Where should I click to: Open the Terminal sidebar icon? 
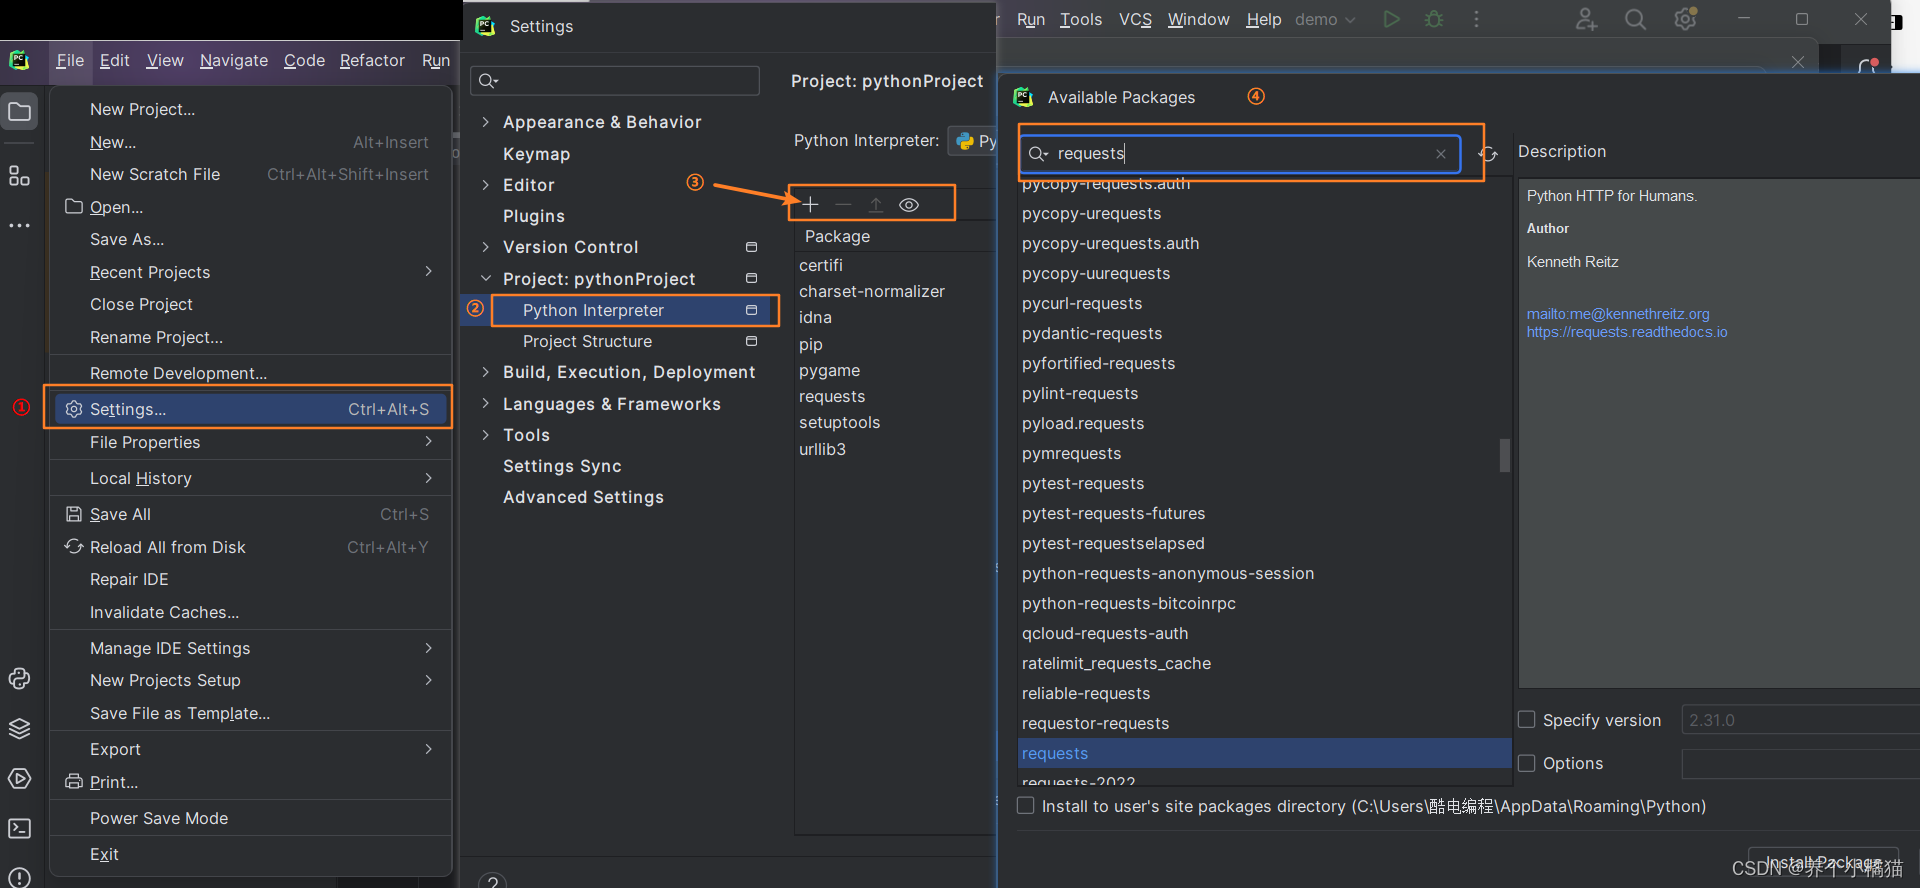point(19,829)
